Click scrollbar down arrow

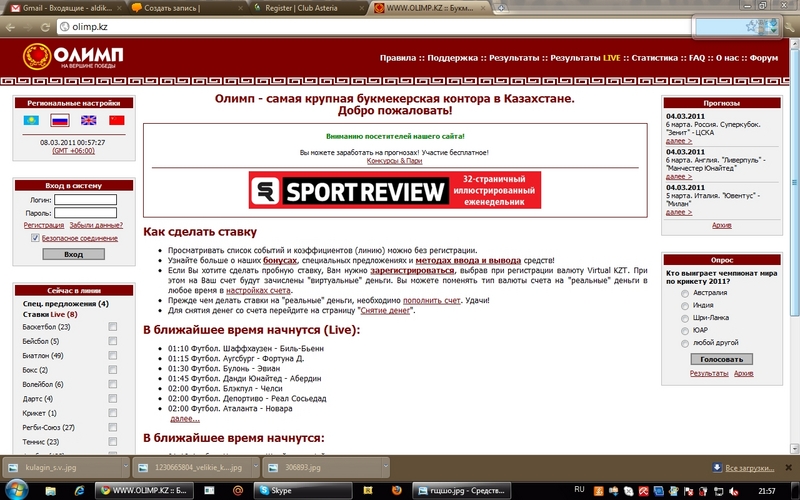[x=794, y=448]
